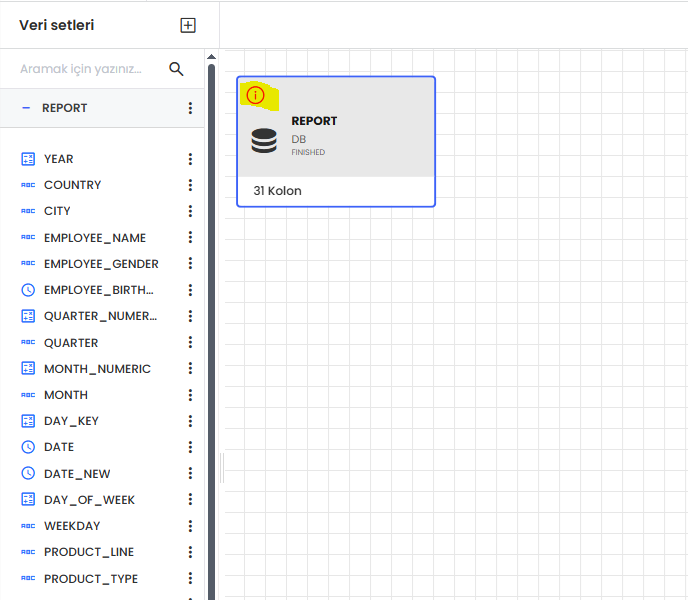Click the search magnifier icon
Viewport: 688px width, 600px height.
coord(177,69)
